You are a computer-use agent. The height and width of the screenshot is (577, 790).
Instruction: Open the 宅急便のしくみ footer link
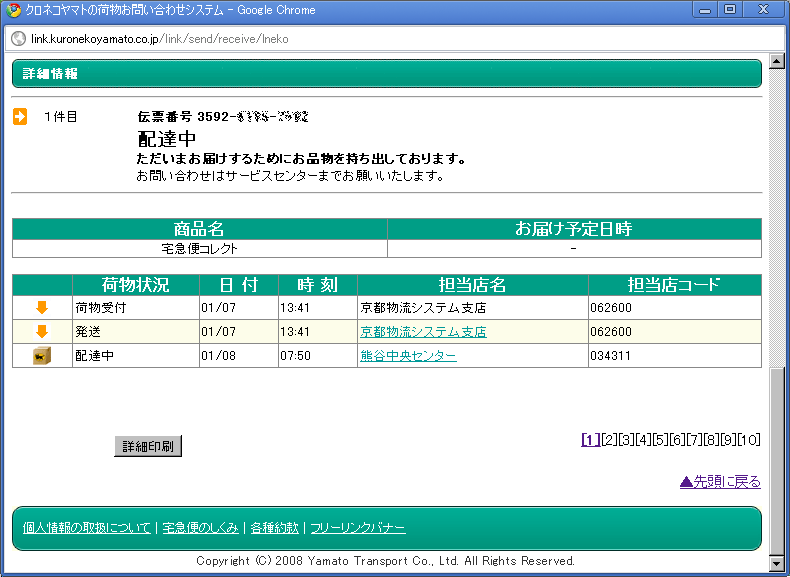(x=201, y=528)
